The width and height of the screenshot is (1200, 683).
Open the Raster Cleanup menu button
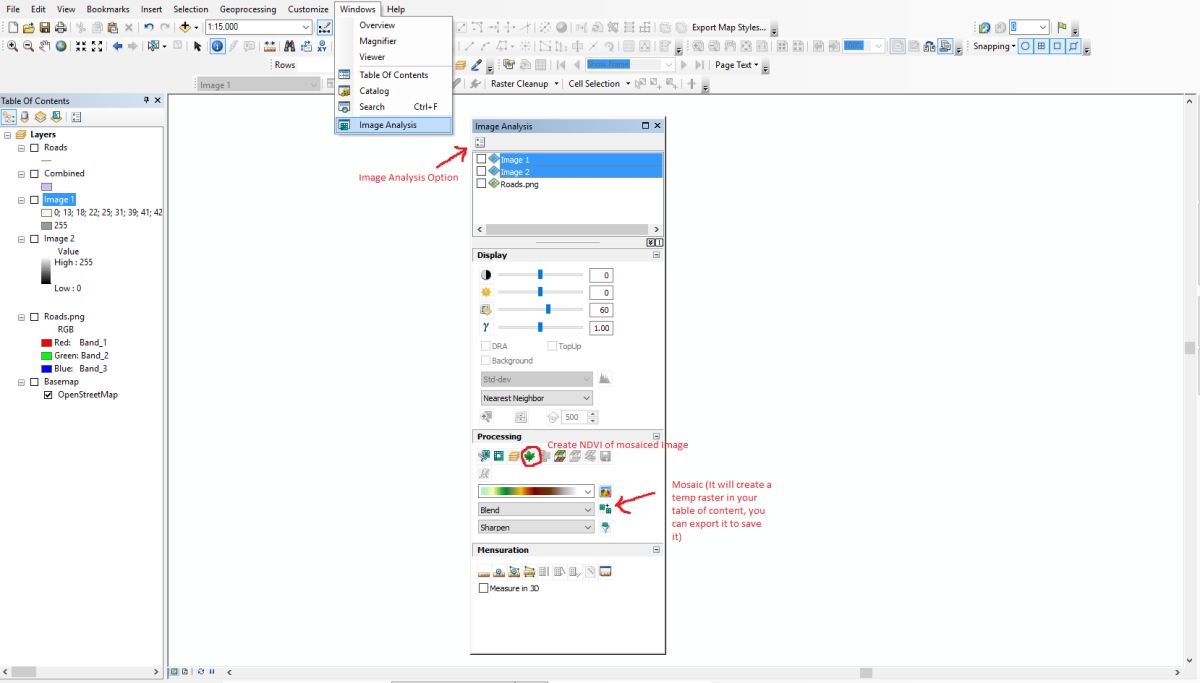[x=523, y=84]
